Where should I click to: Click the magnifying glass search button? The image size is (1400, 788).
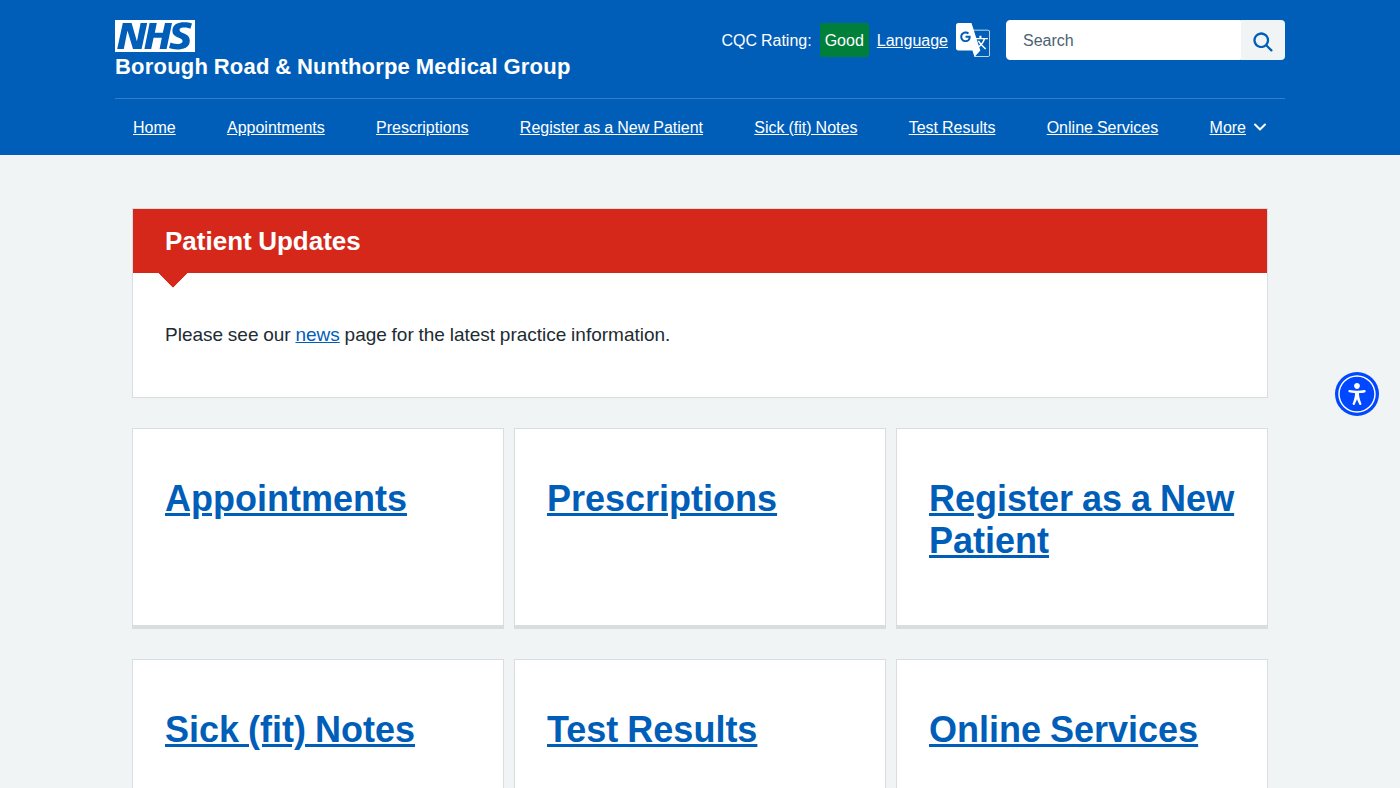1263,40
